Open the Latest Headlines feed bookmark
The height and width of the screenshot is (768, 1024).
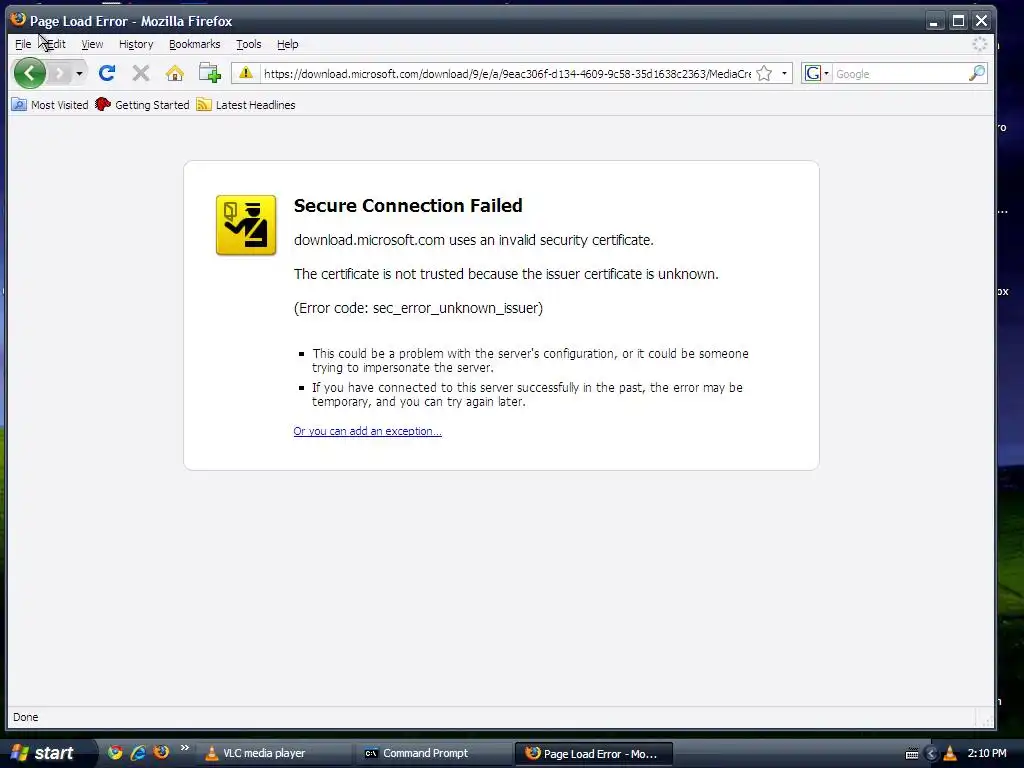click(x=246, y=104)
